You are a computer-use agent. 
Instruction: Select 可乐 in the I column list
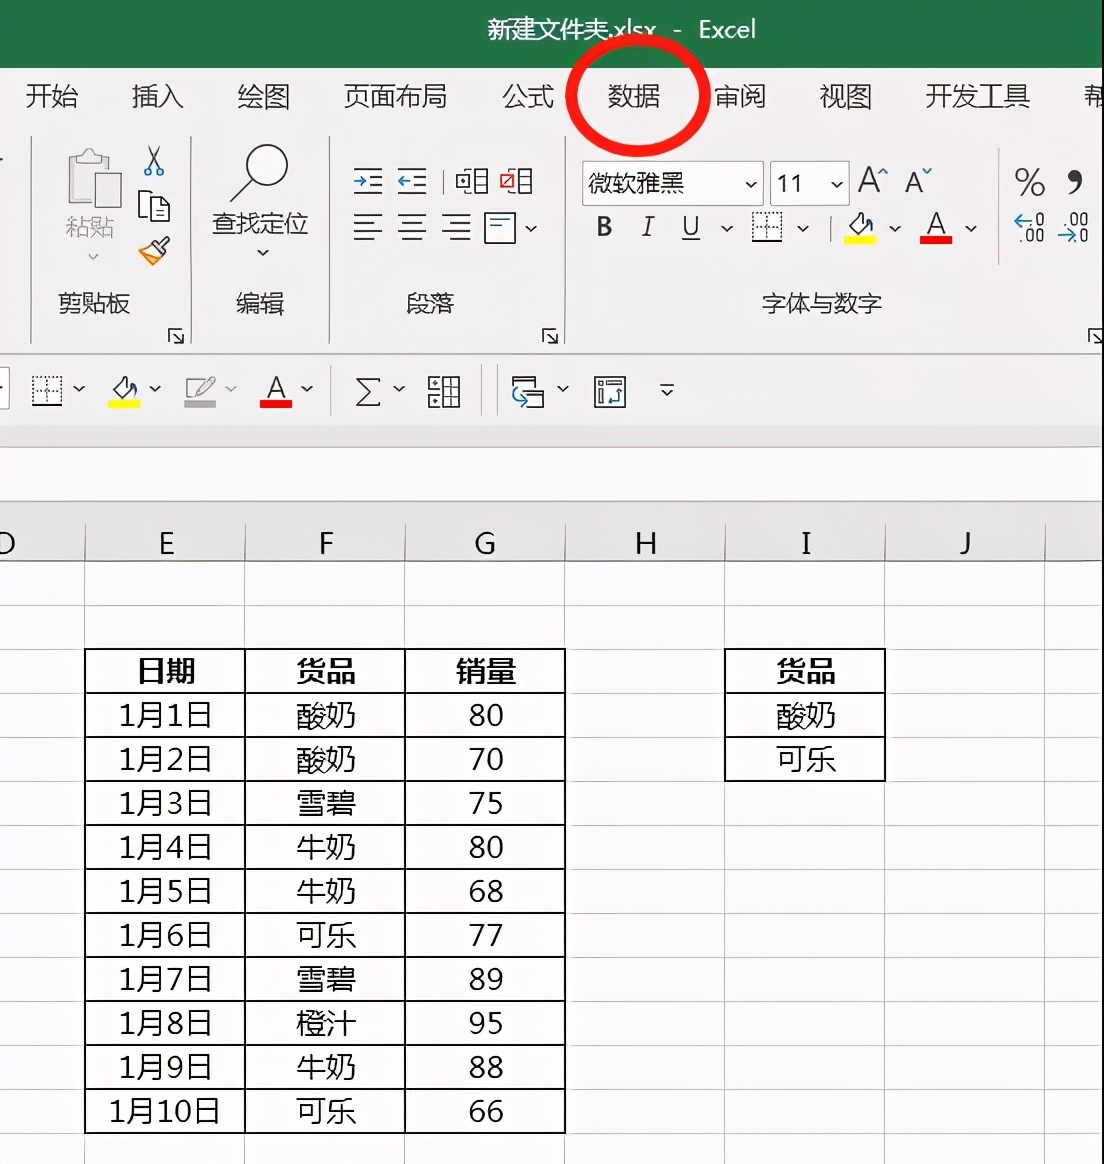coord(805,759)
